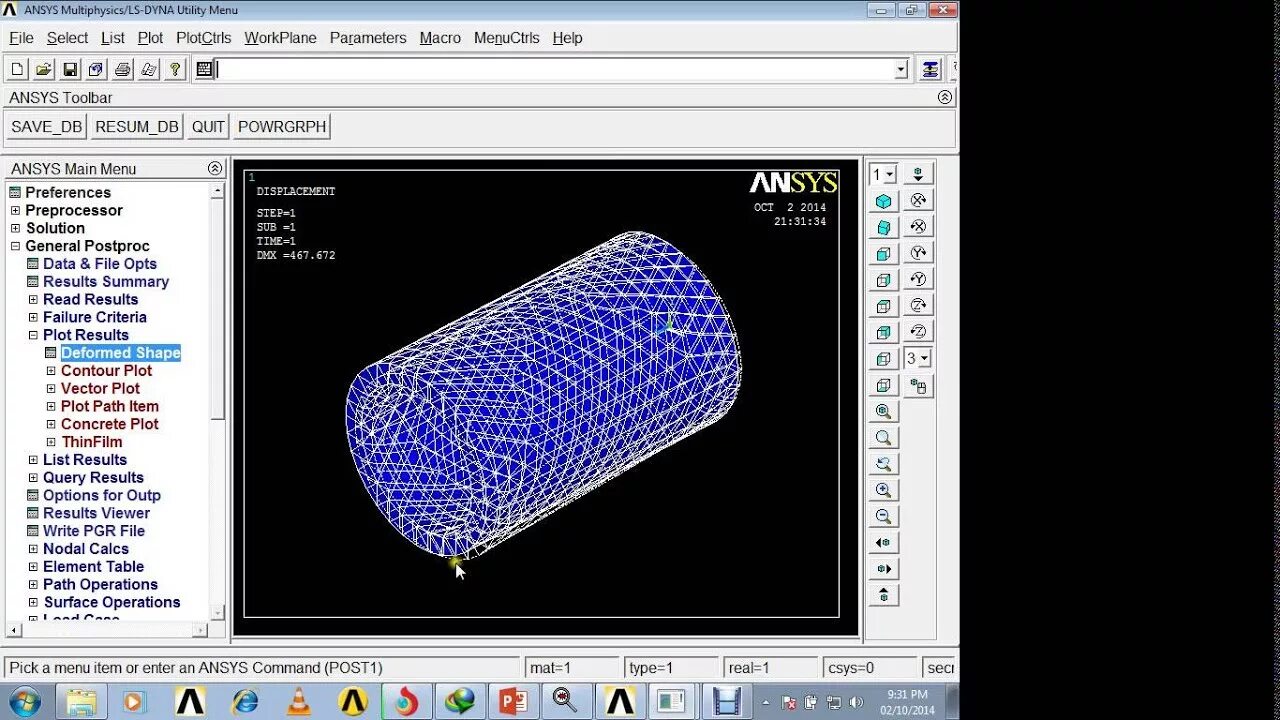This screenshot has width=1280, height=720.
Task: Click the Save Analysis floppy disk icon
Action: 70,69
